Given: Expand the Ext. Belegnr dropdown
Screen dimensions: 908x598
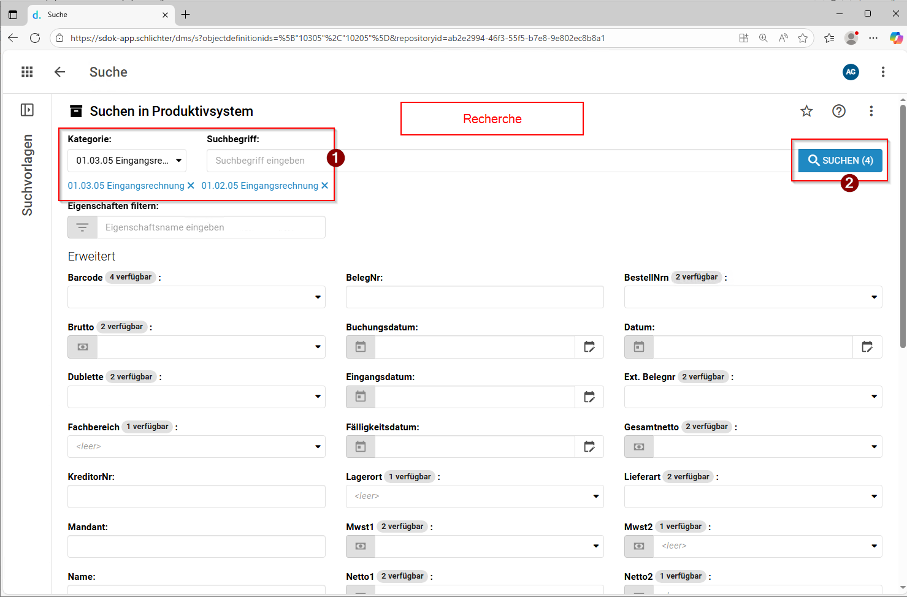Looking at the screenshot, I should (874, 397).
